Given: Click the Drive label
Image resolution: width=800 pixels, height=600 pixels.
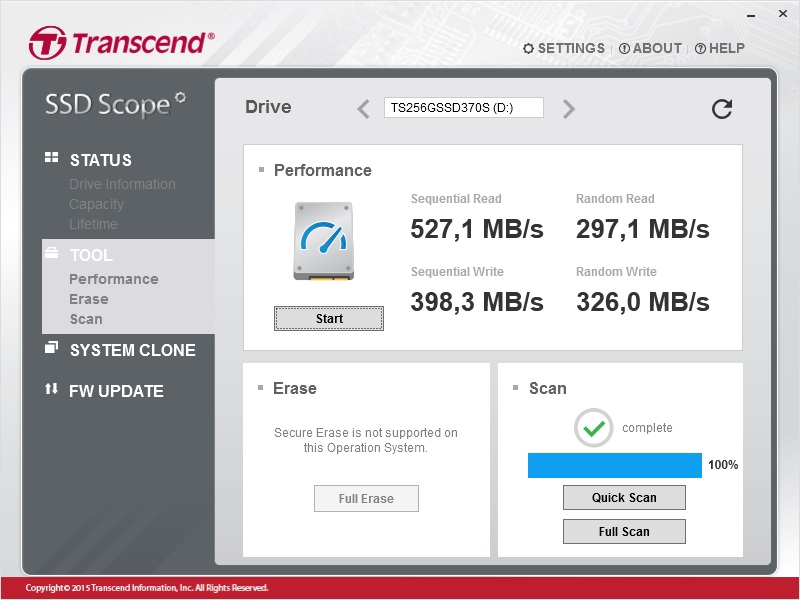Looking at the screenshot, I should point(268,107).
